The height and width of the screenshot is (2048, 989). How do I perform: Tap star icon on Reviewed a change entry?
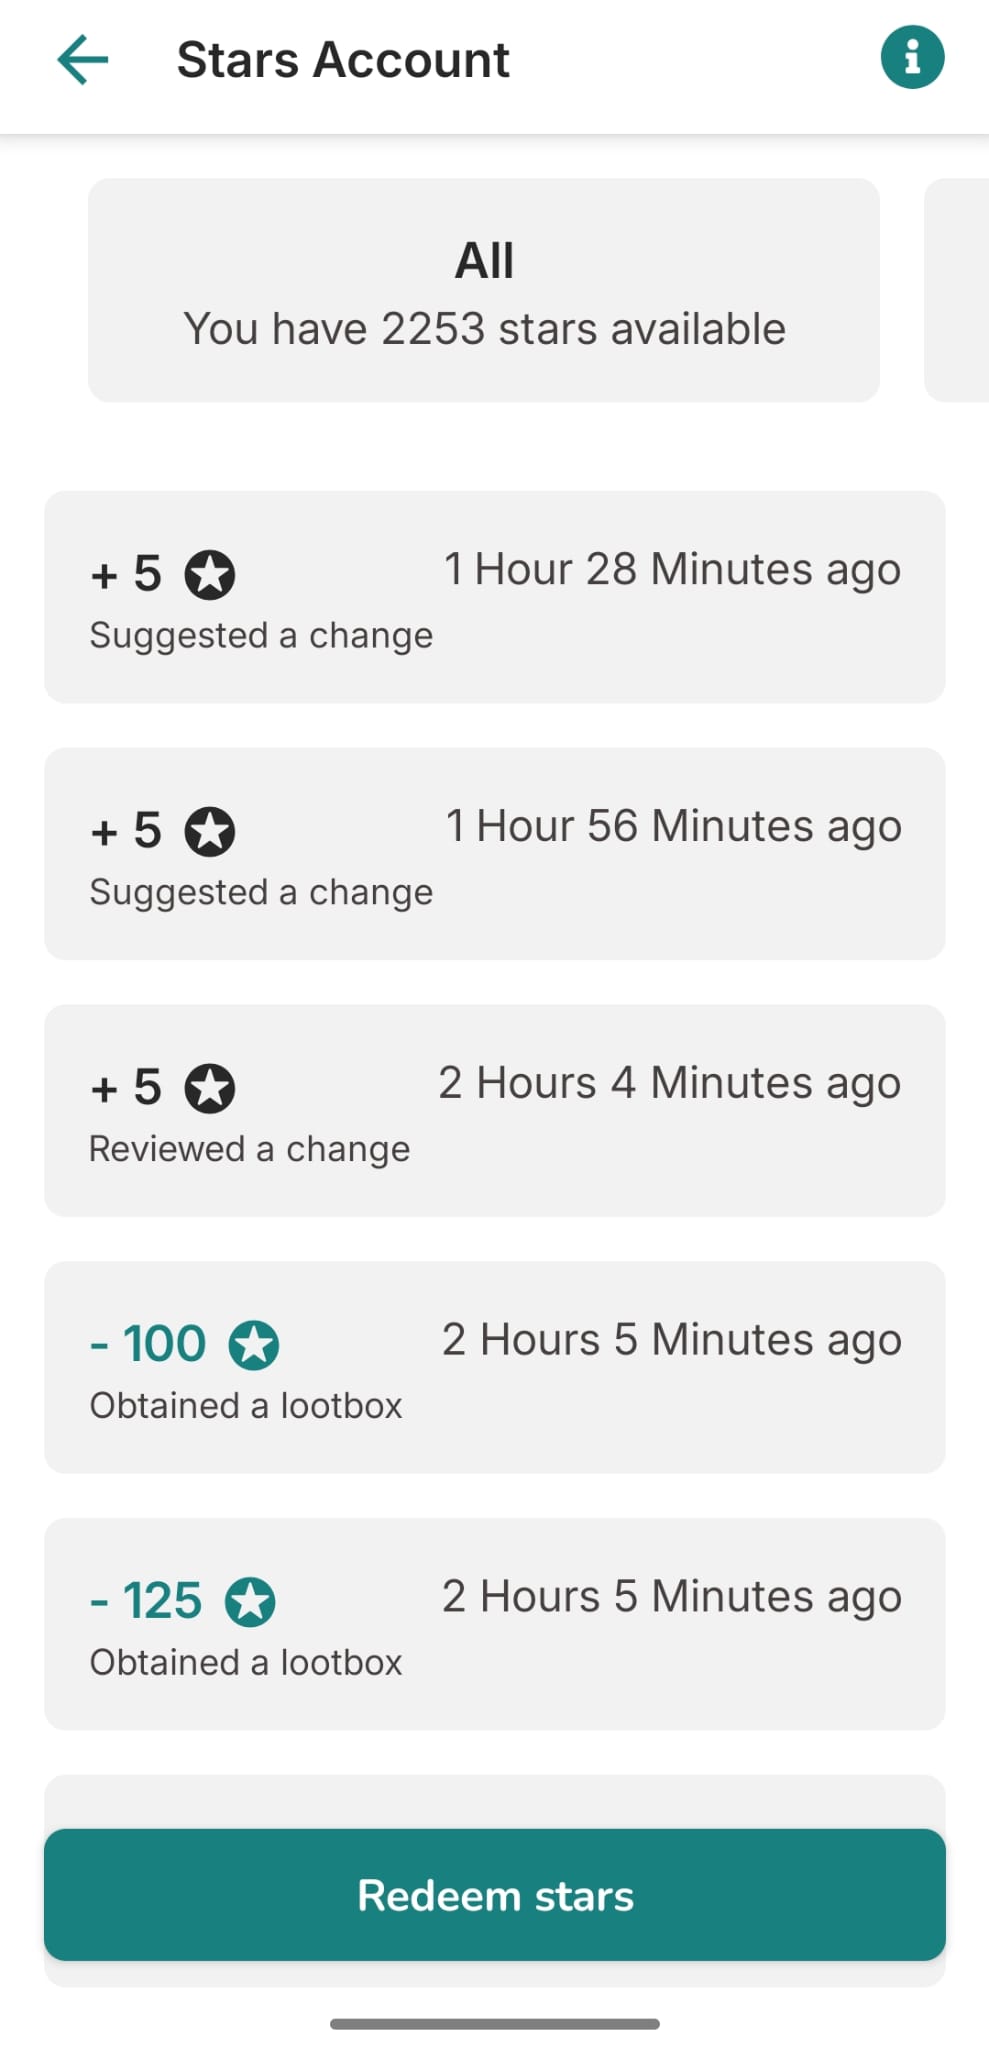[x=210, y=1088]
